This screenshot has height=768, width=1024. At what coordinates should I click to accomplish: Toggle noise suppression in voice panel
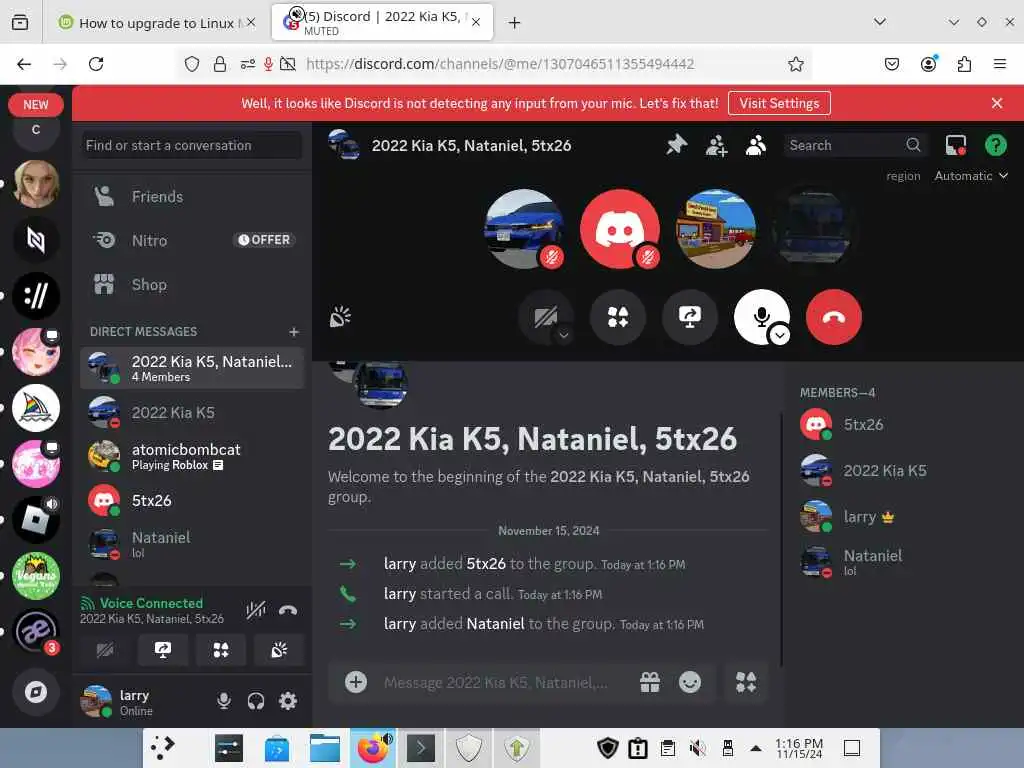255,610
